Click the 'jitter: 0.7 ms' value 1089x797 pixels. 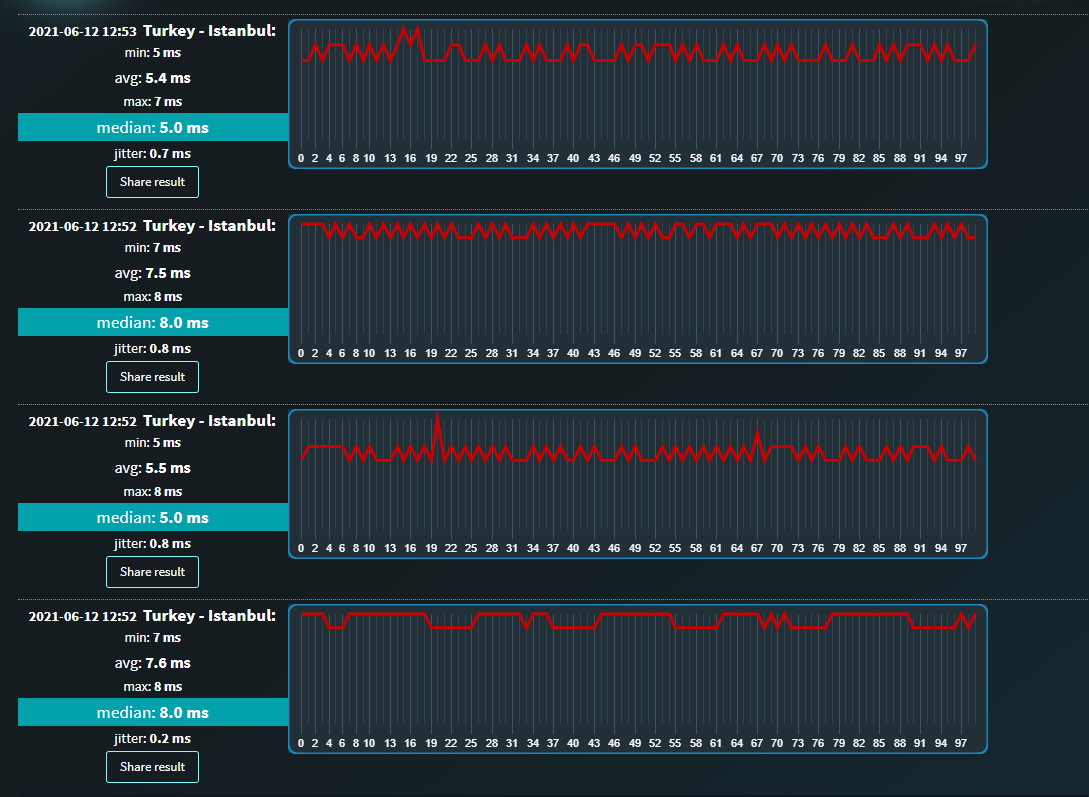(x=153, y=154)
